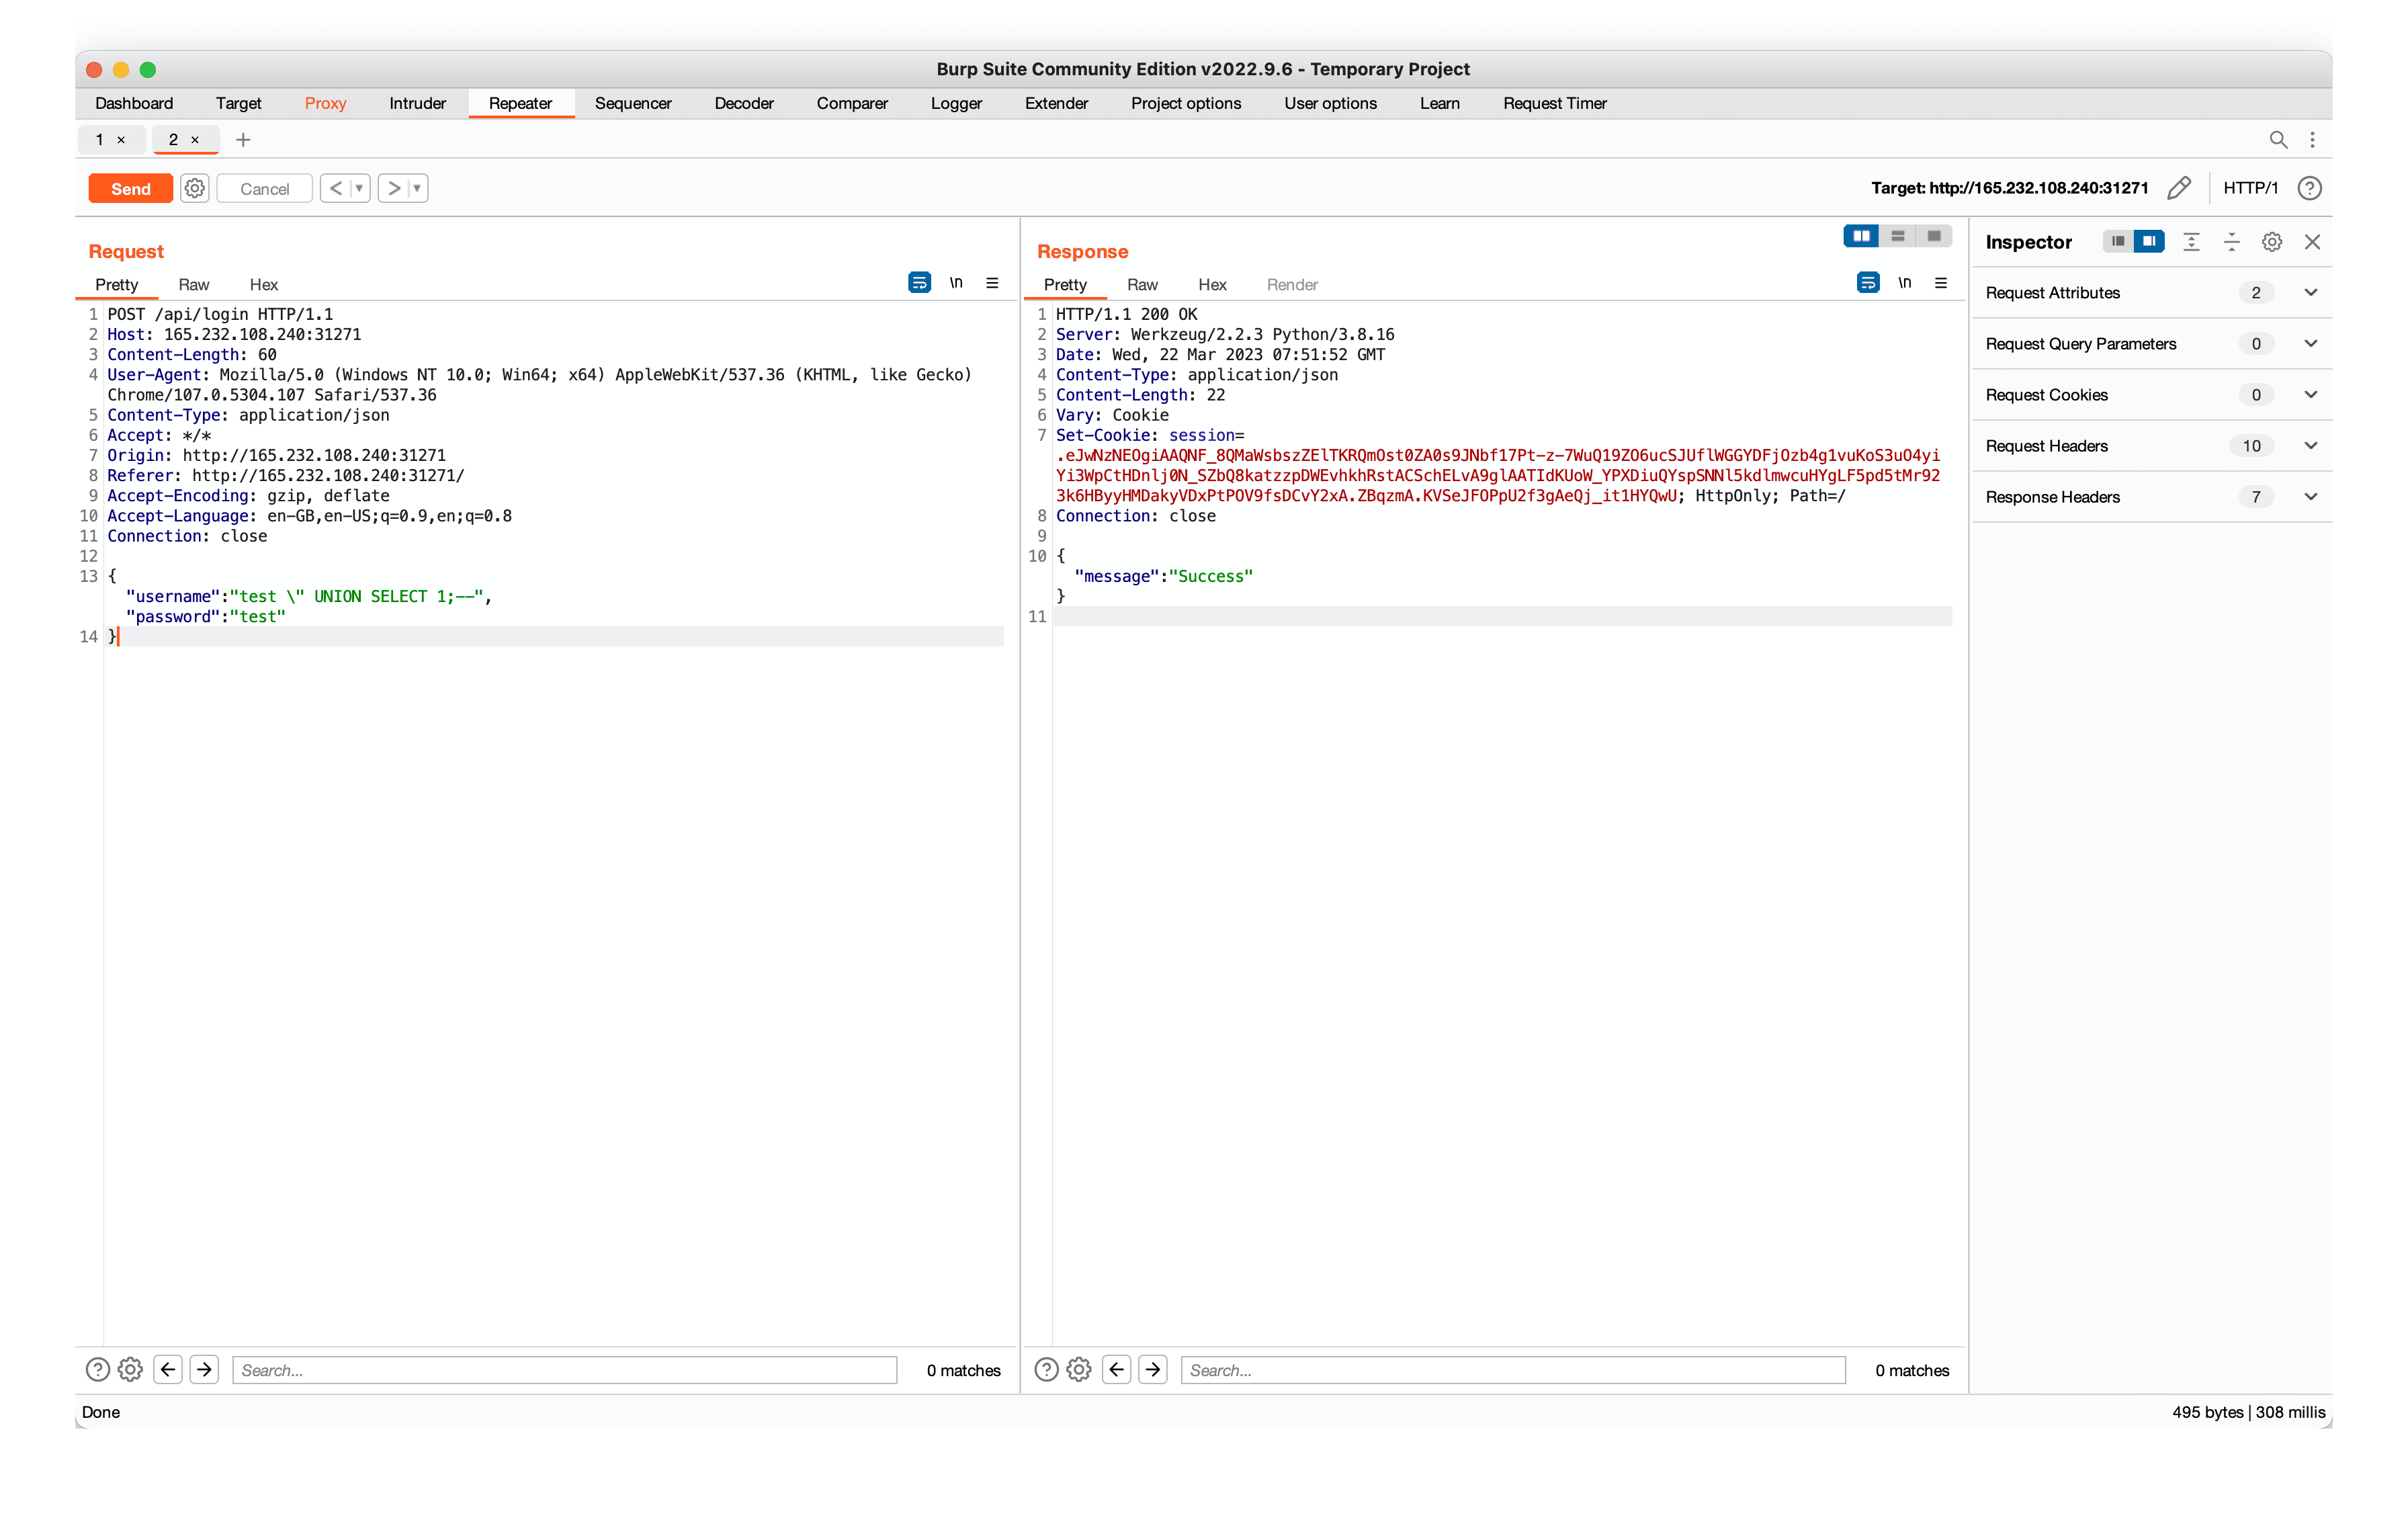Open the forward history dropdown arrow
Screen dimensions: 2408x1528
point(417,188)
